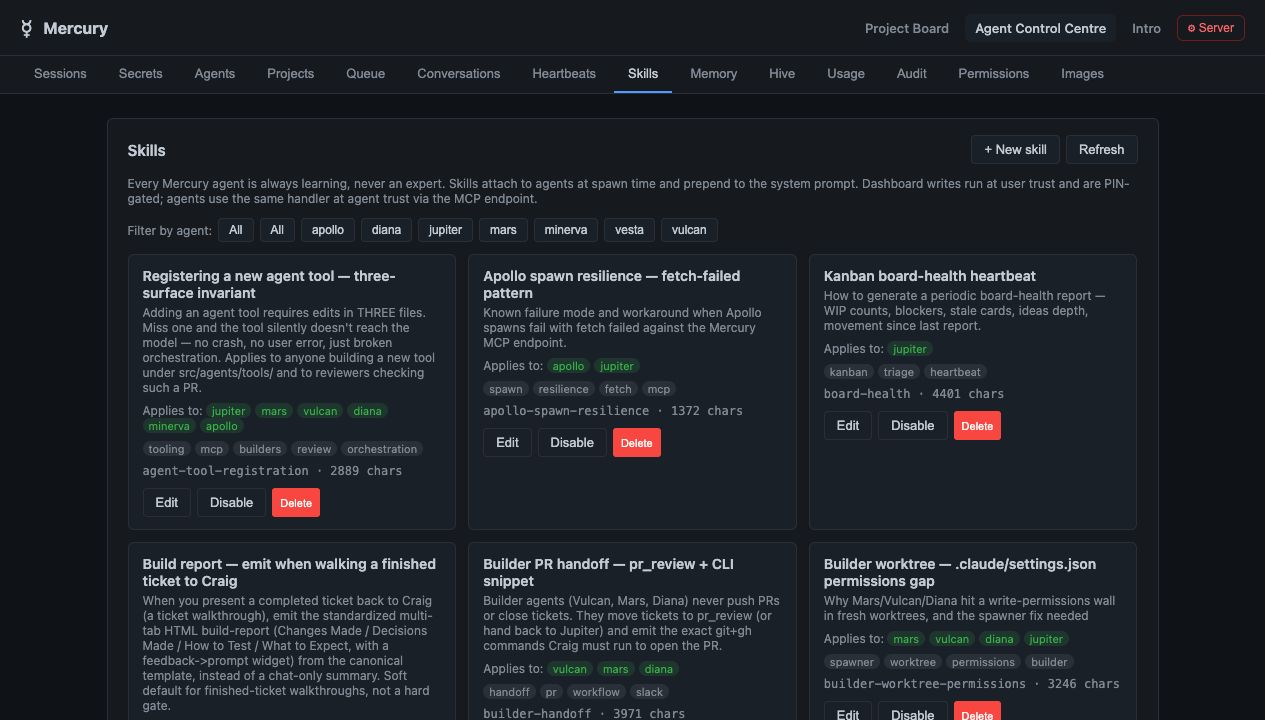The height and width of the screenshot is (720, 1265).
Task: Disable the apollo-spawn-resilience skill
Action: pyautogui.click(x=572, y=443)
